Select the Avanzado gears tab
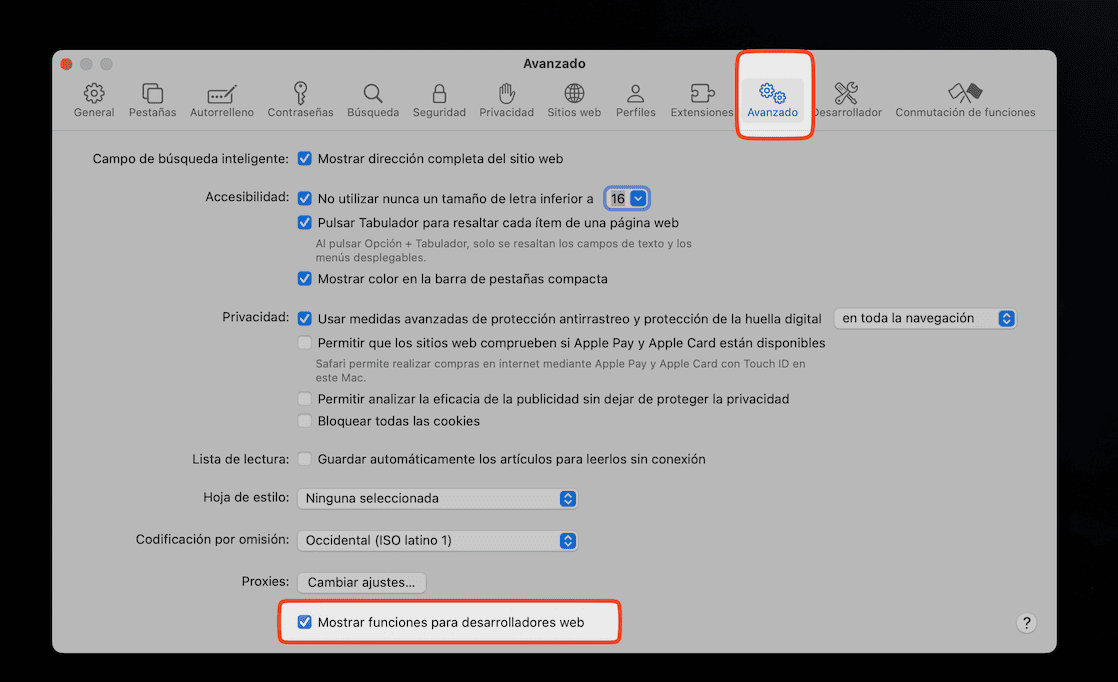The image size is (1118, 682). tap(772, 100)
